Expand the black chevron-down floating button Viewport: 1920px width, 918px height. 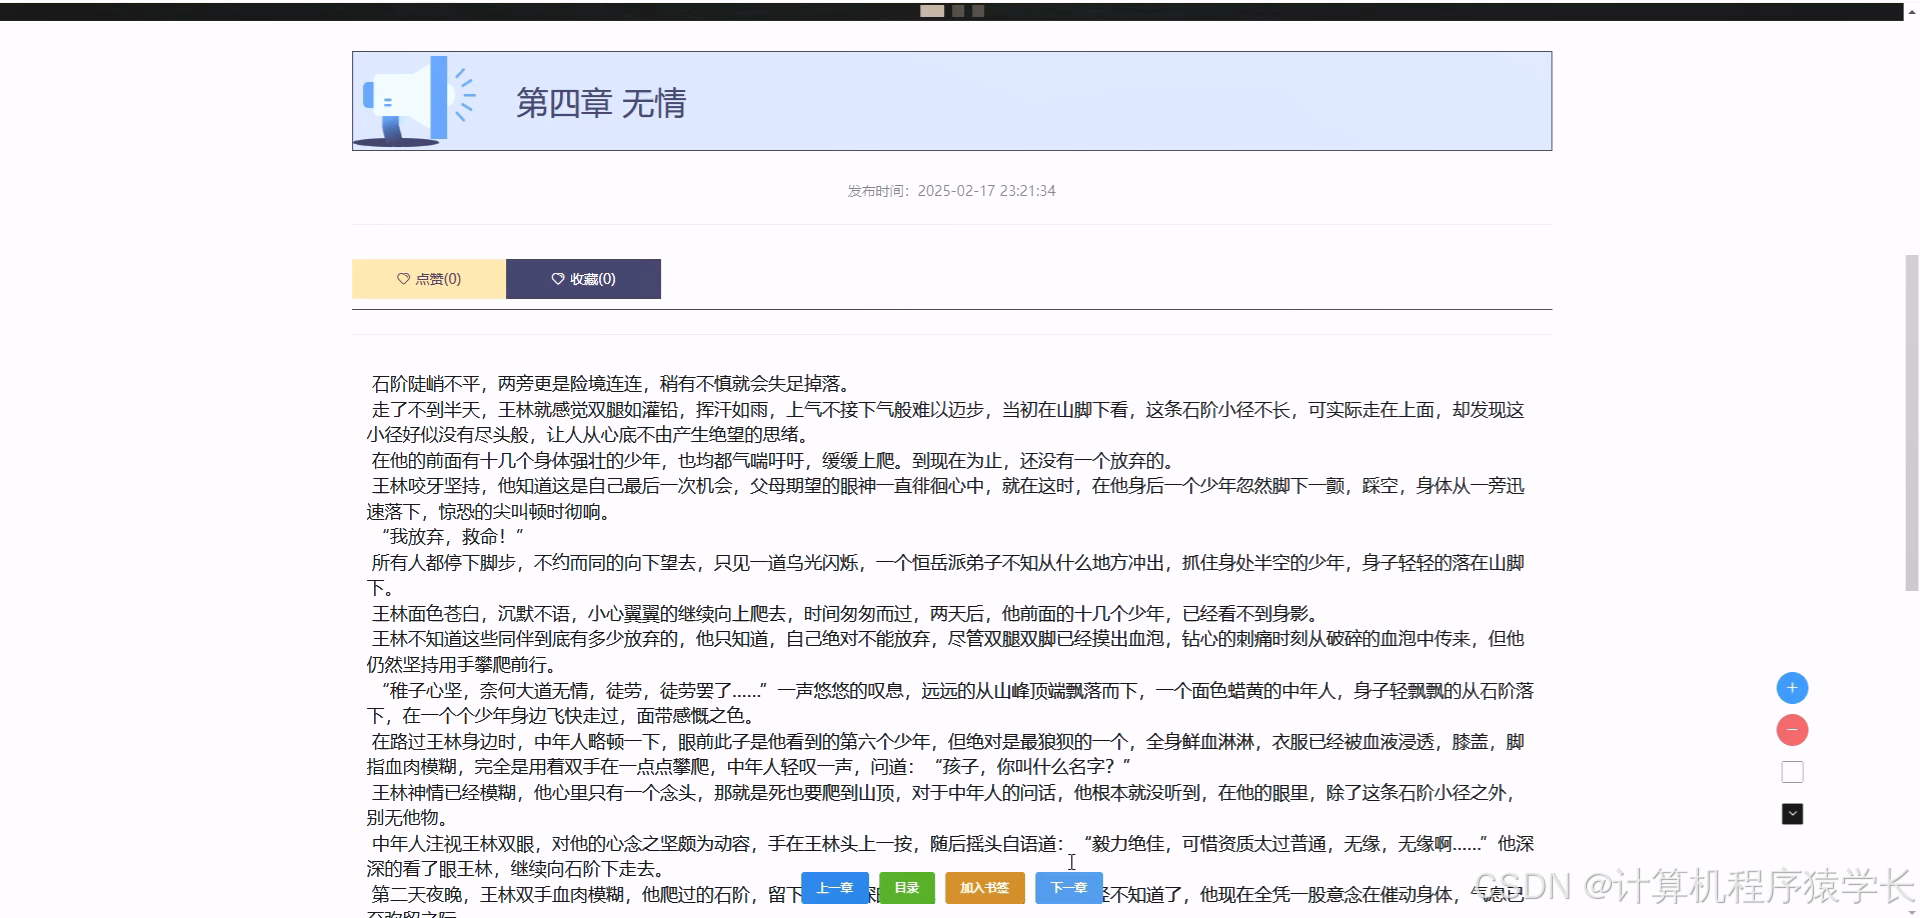tap(1792, 813)
